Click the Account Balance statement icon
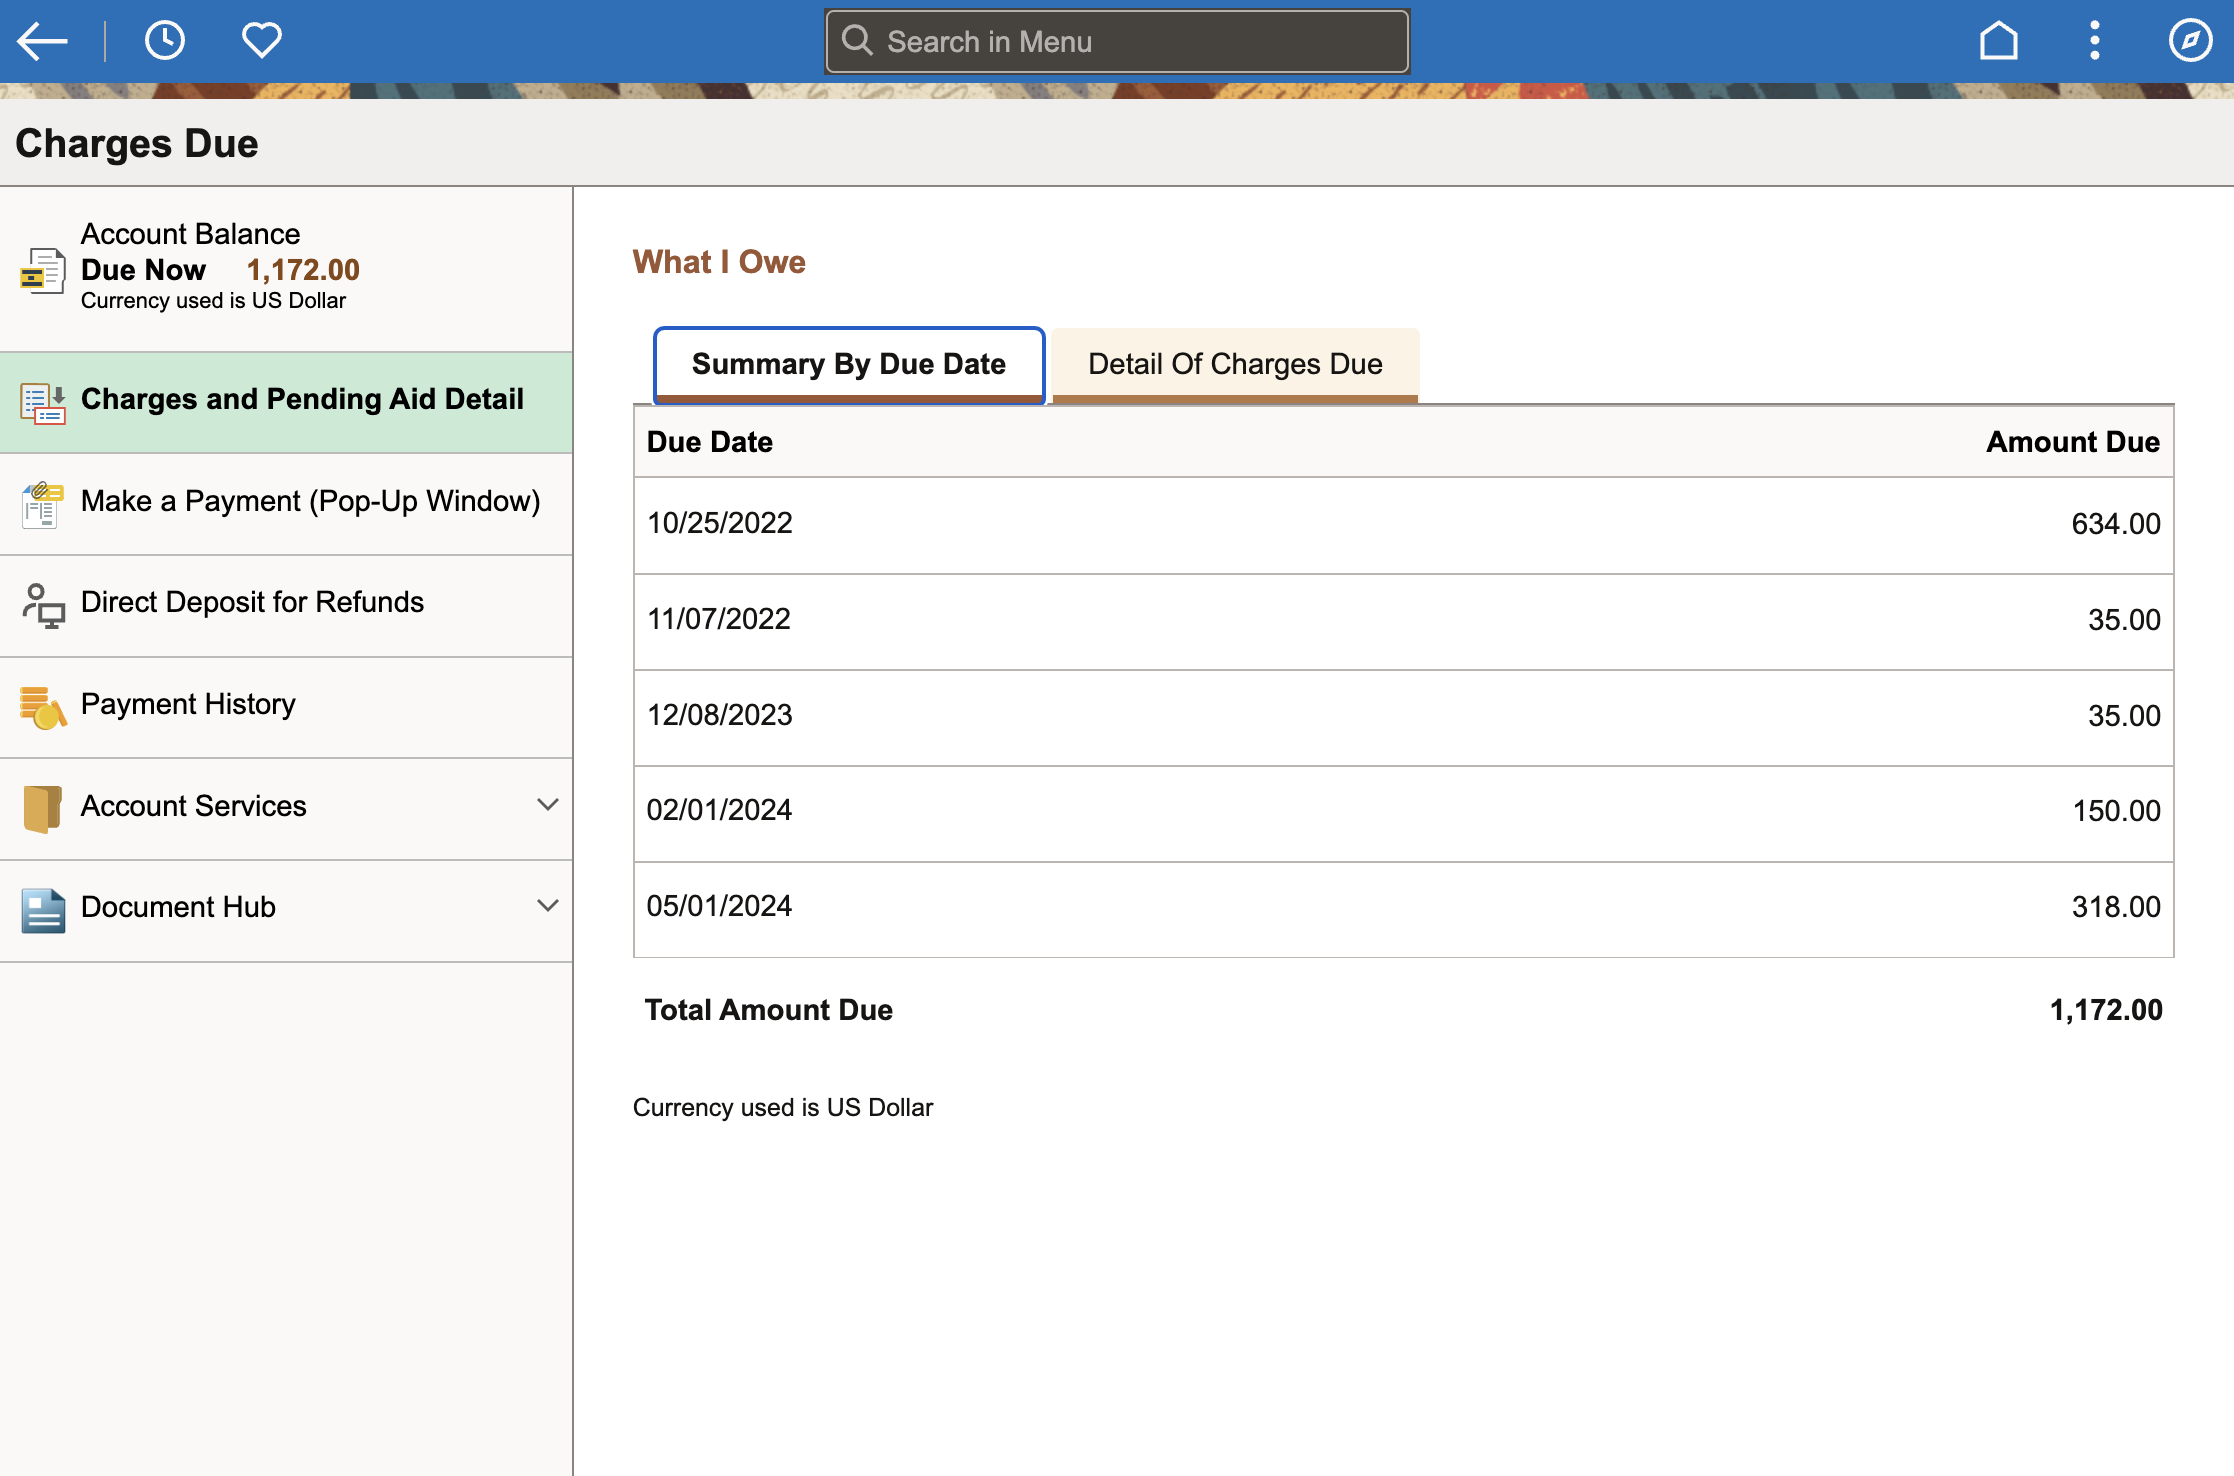Viewport: 2234px width, 1476px height. [x=42, y=271]
